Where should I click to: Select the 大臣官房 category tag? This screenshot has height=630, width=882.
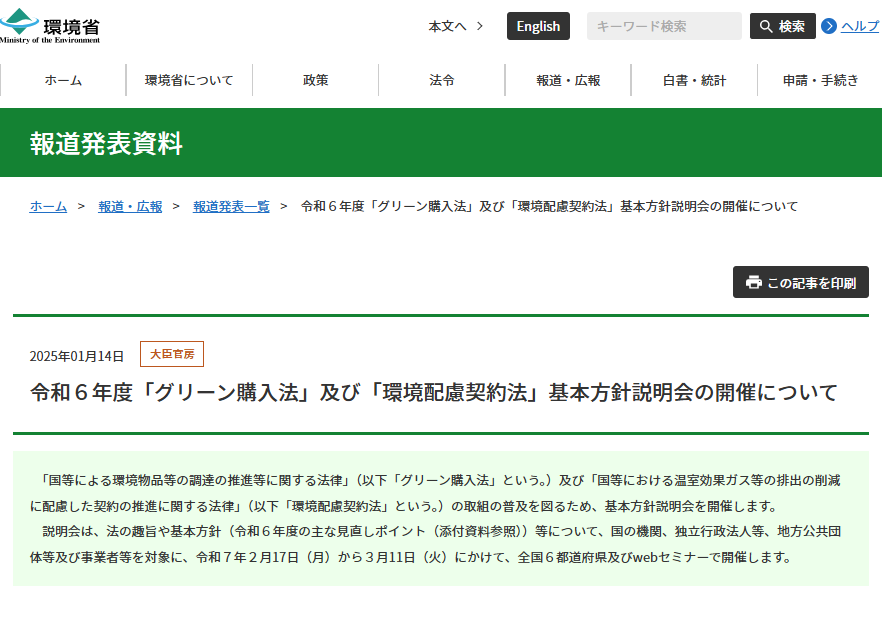(174, 353)
